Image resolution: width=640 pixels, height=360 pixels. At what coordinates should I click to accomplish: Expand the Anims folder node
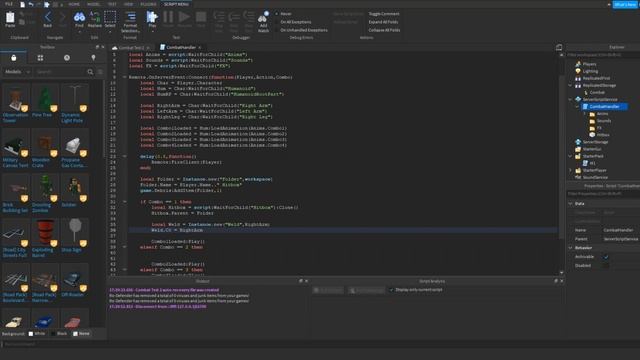585,113
